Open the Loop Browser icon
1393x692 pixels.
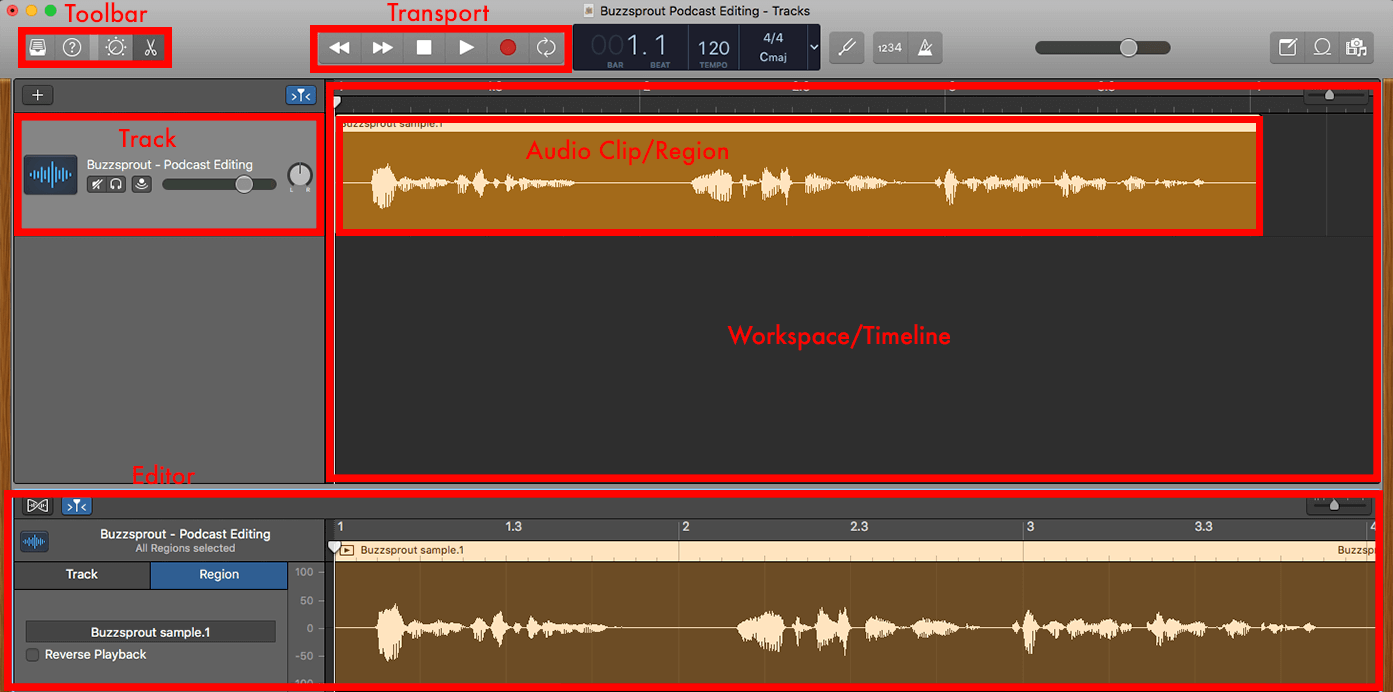[x=1322, y=47]
